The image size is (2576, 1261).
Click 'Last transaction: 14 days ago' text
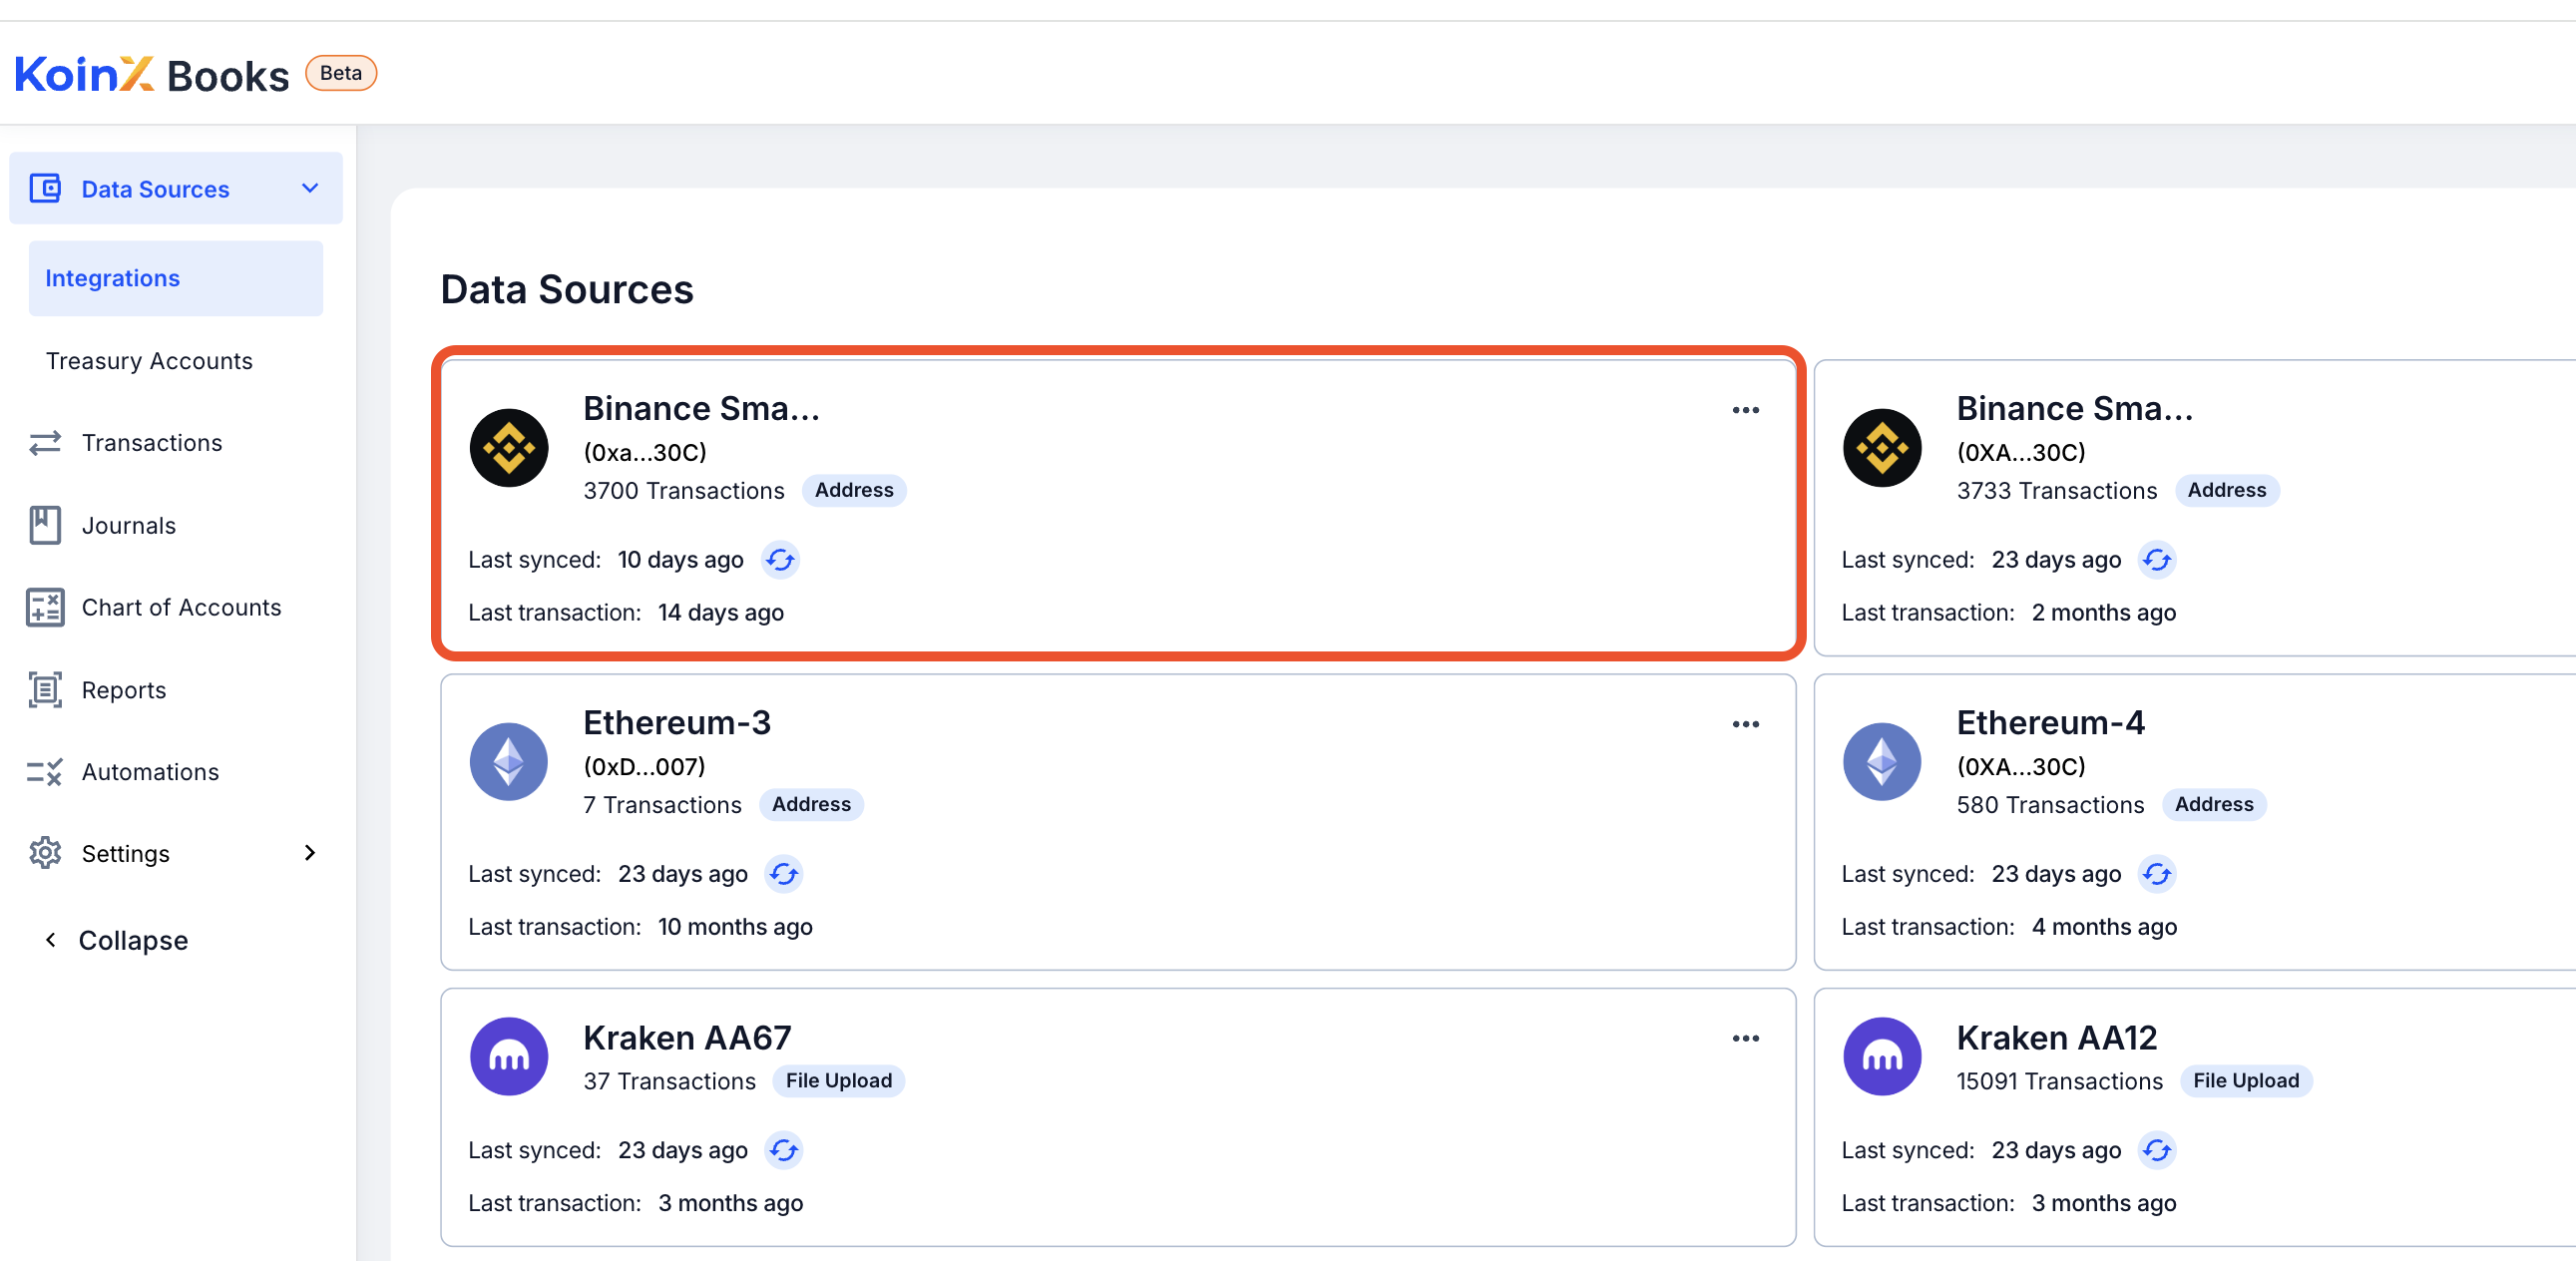pyautogui.click(x=626, y=612)
